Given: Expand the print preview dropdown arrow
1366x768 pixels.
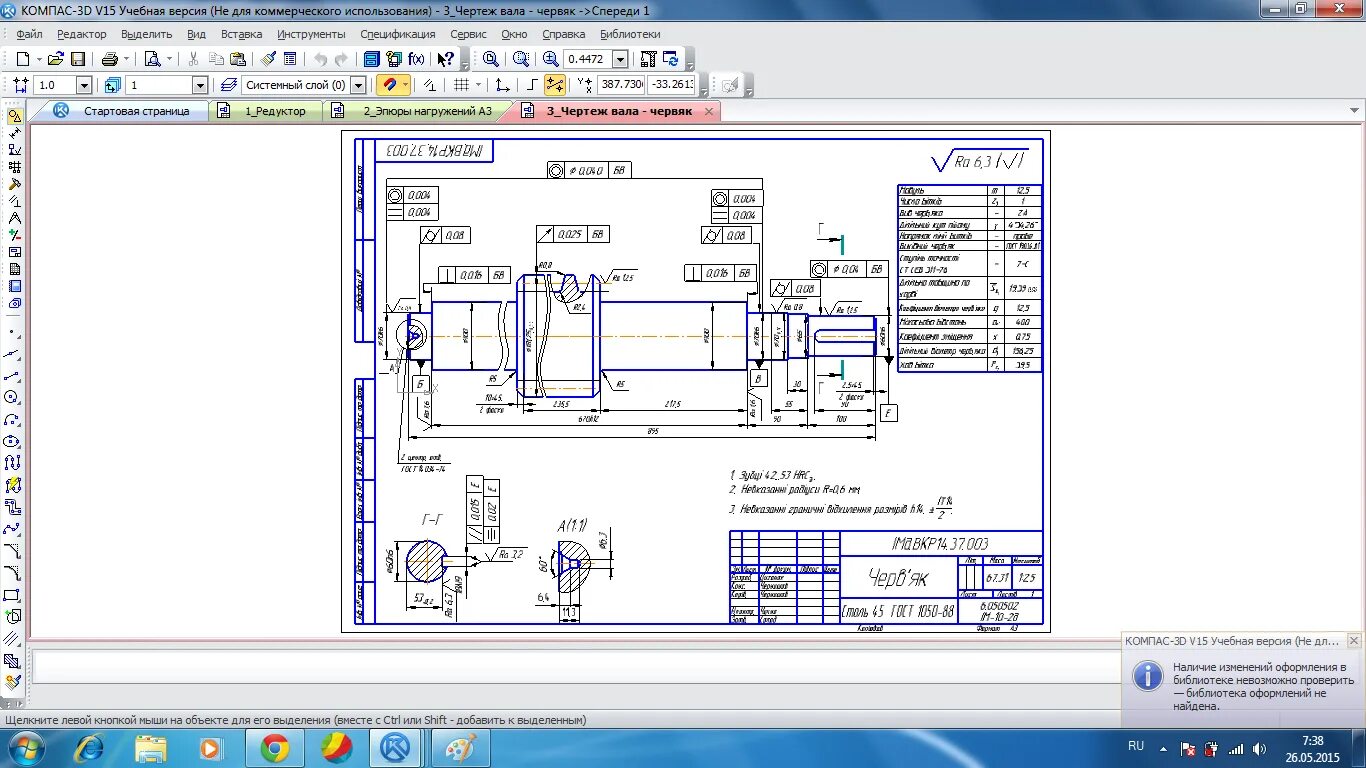Looking at the screenshot, I should click(x=169, y=59).
